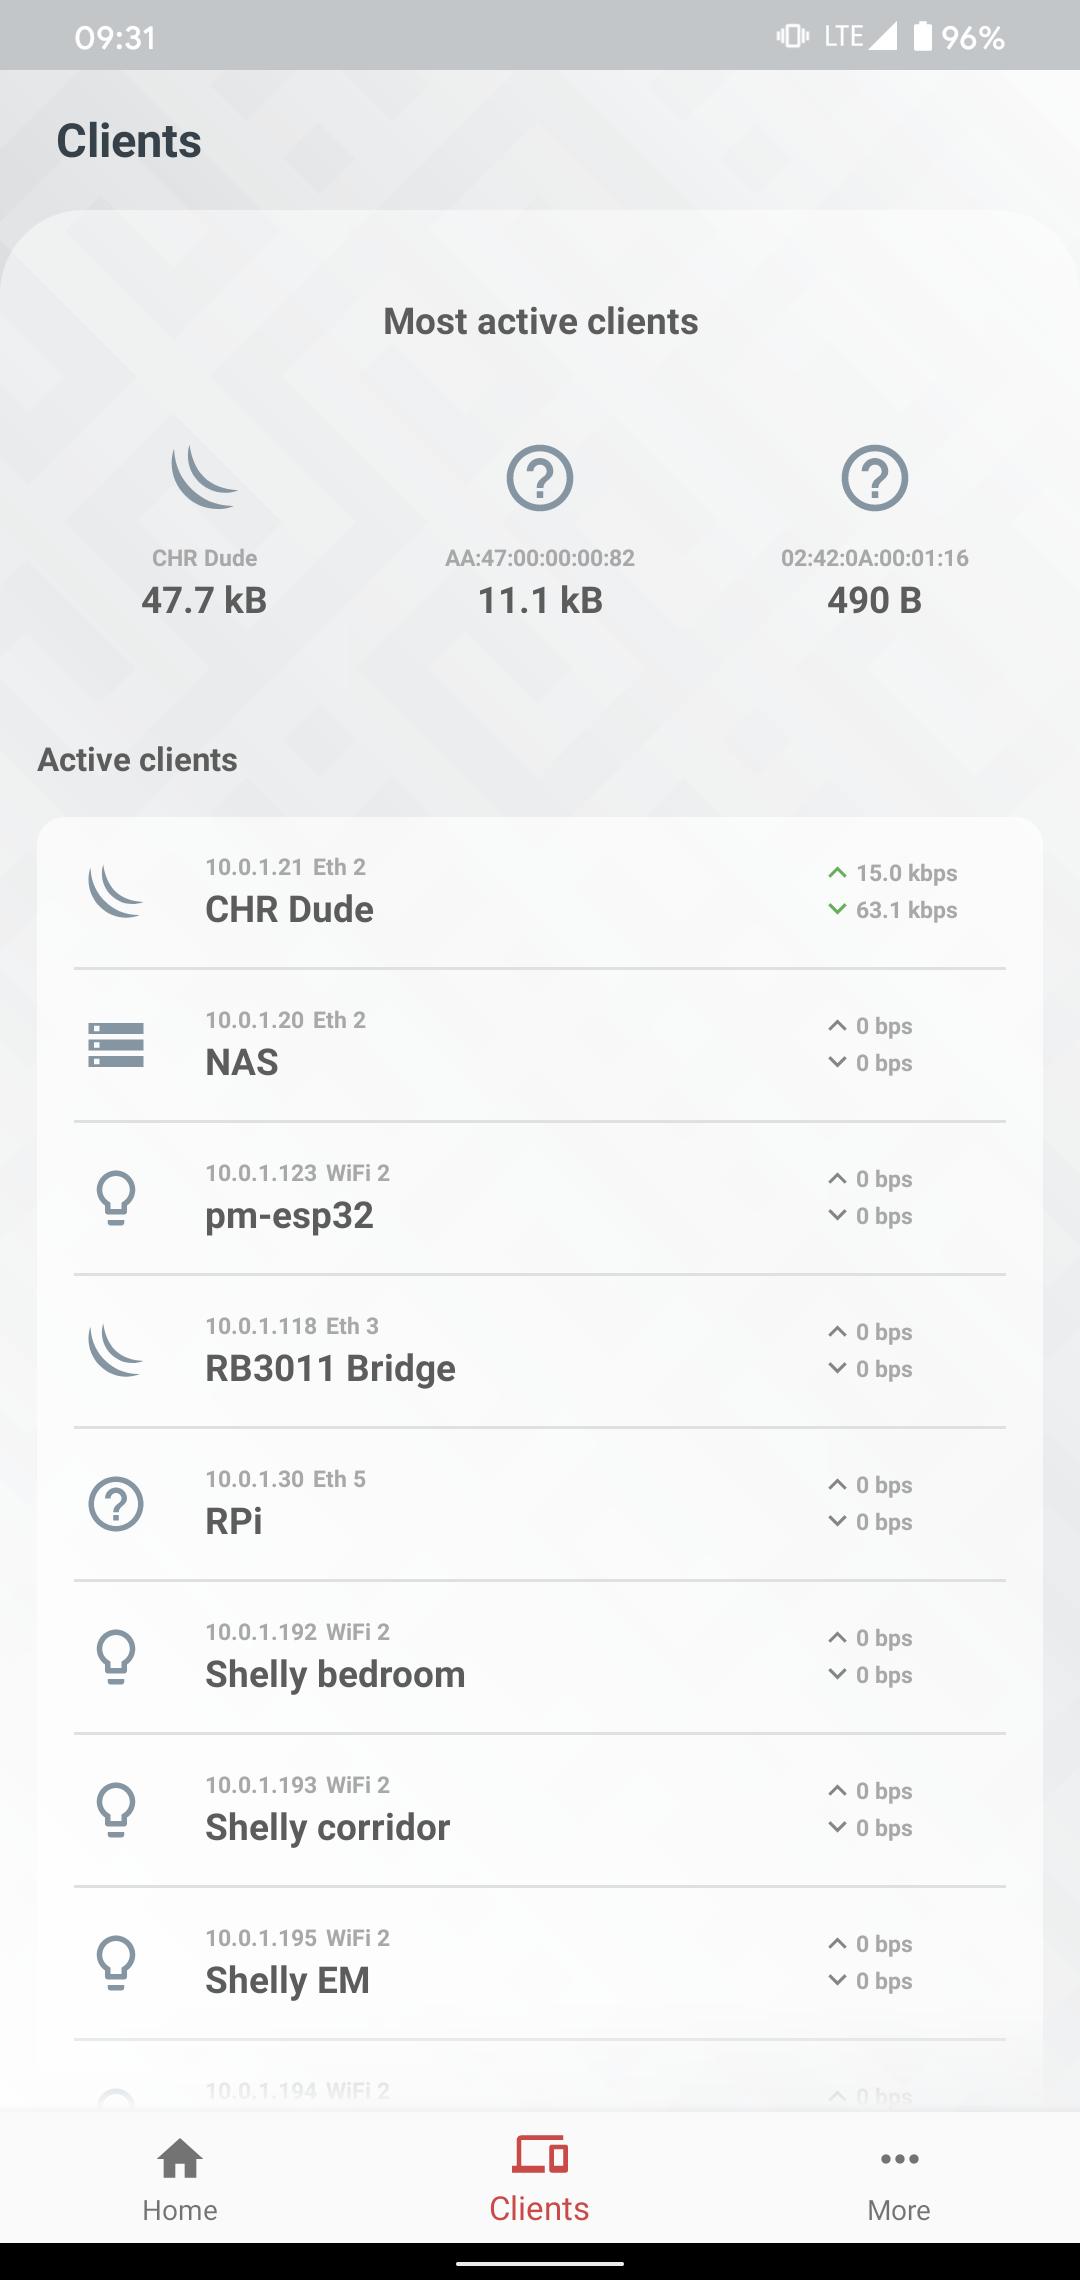
Task: Tap the CHR Dude MikroTik icon in Most active clients
Action: [x=204, y=478]
